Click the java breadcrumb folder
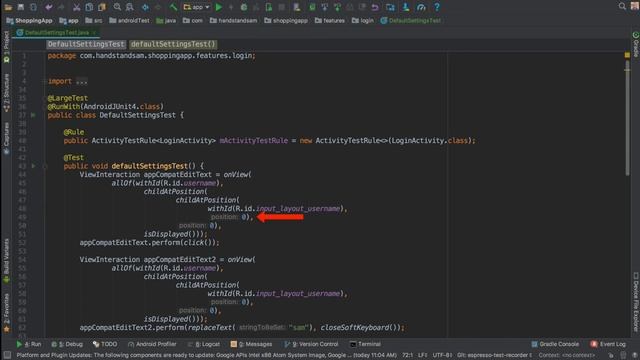This screenshot has width=640, height=360. click(x=166, y=20)
